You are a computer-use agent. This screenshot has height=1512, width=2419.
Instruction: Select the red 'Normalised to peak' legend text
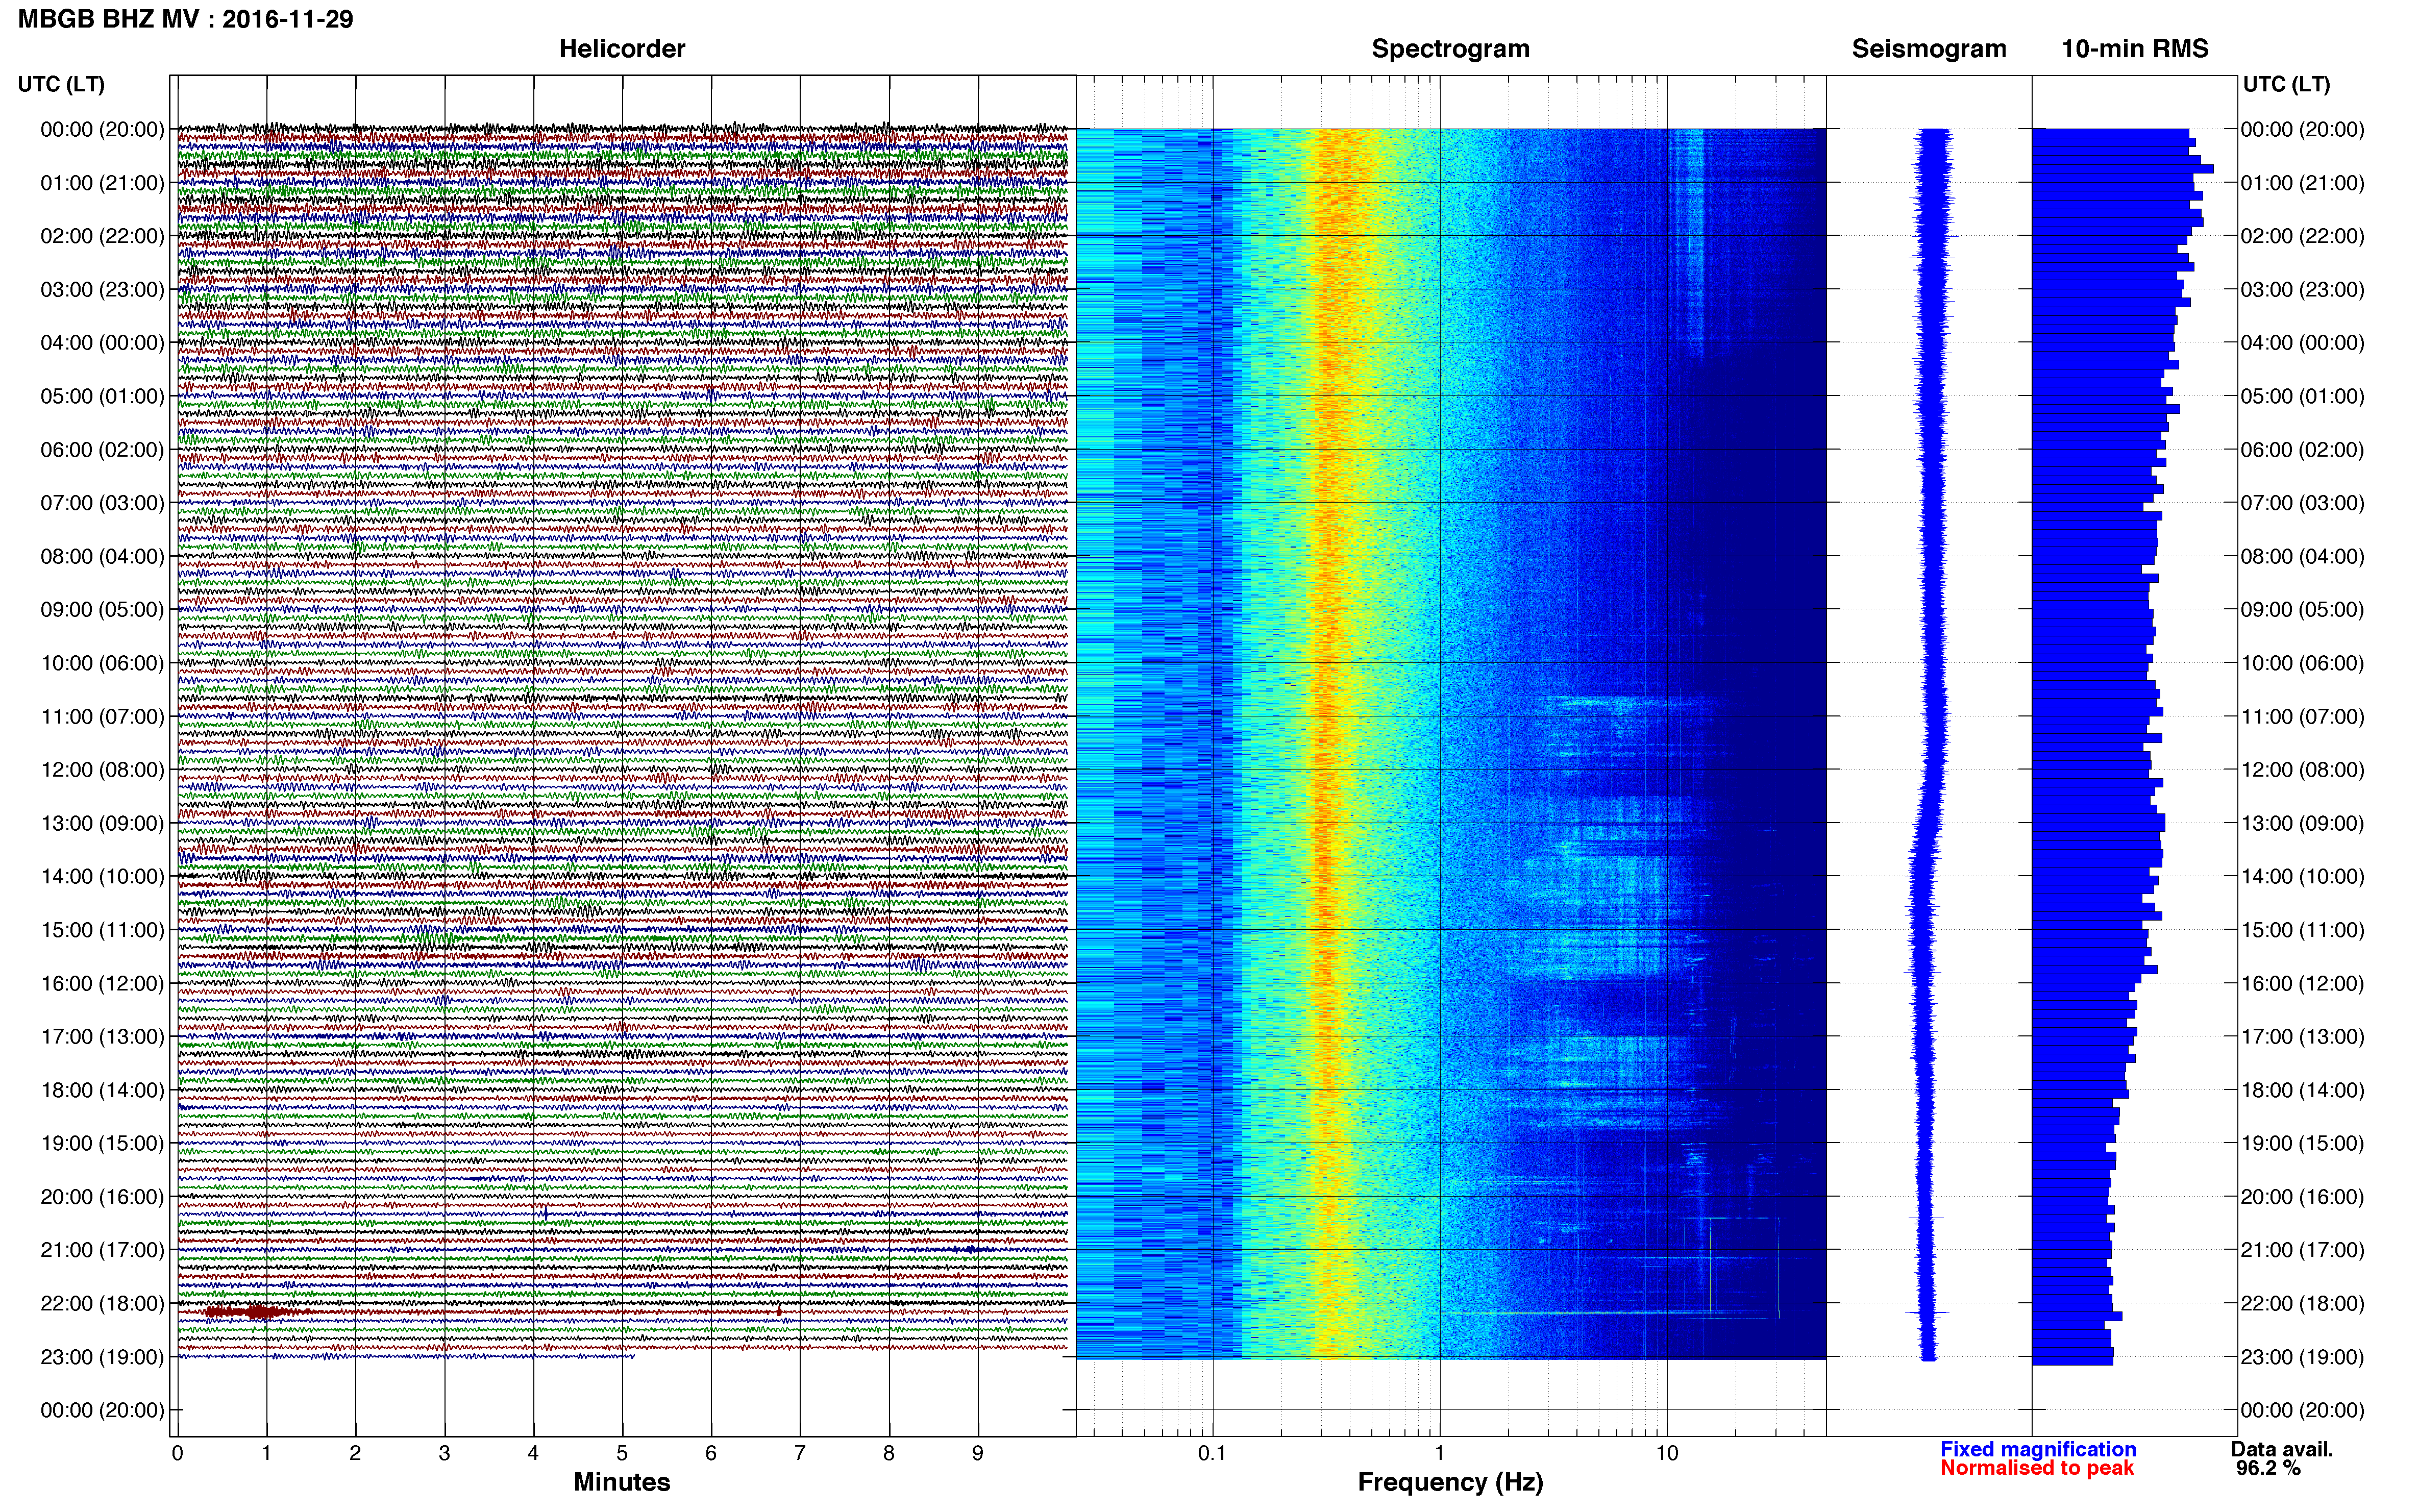pyautogui.click(x=2037, y=1468)
